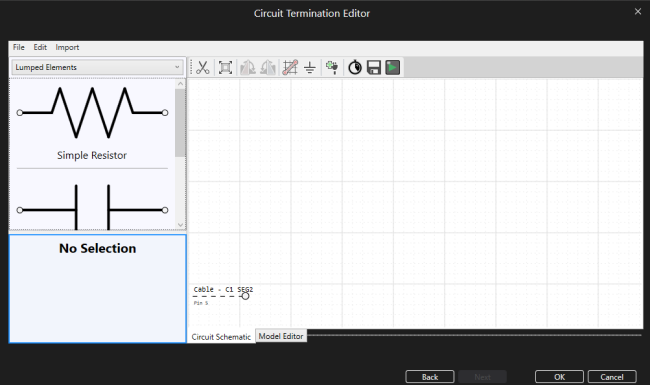The width and height of the screenshot is (650, 385).
Task: Click the zoom-to-fit icon
Action: pos(225,67)
